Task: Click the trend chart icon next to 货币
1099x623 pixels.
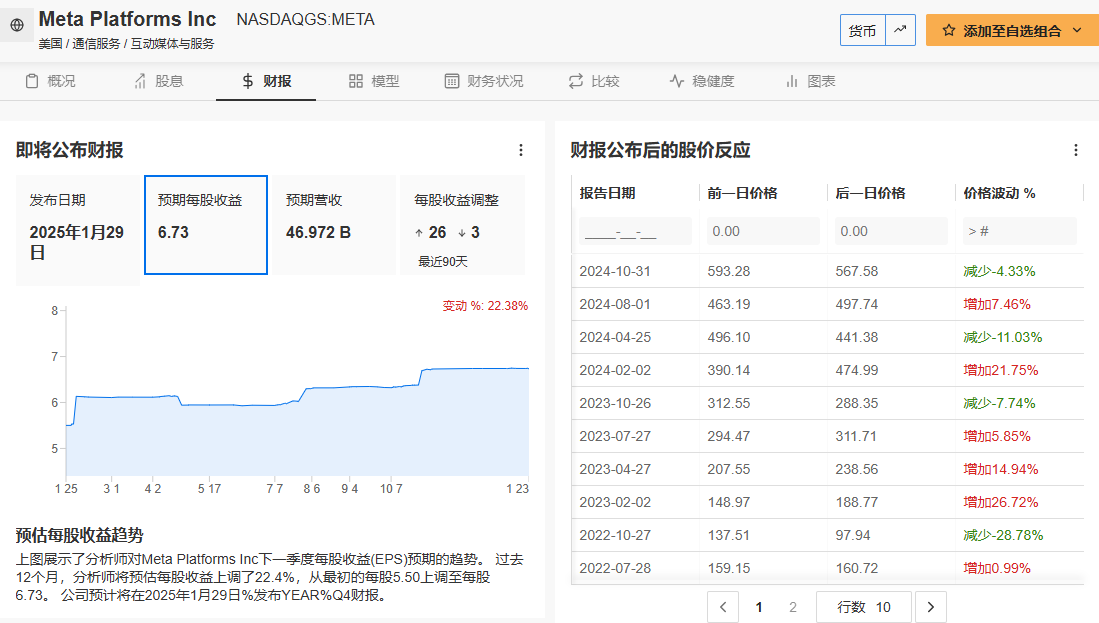Action: point(900,30)
